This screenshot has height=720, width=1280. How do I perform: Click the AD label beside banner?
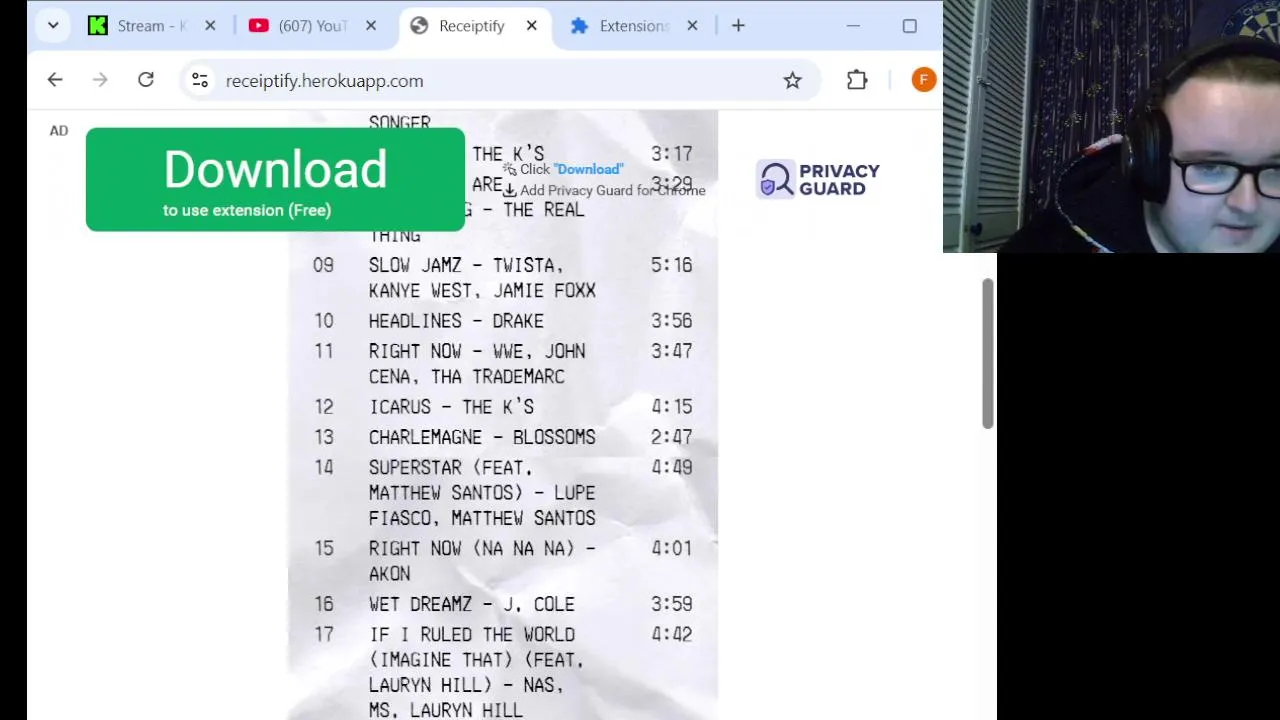click(x=59, y=130)
